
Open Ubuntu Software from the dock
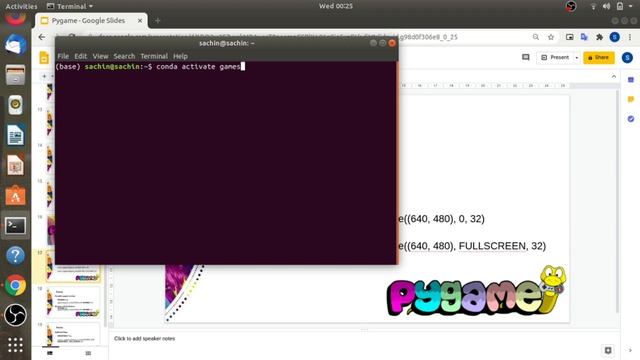coord(16,196)
